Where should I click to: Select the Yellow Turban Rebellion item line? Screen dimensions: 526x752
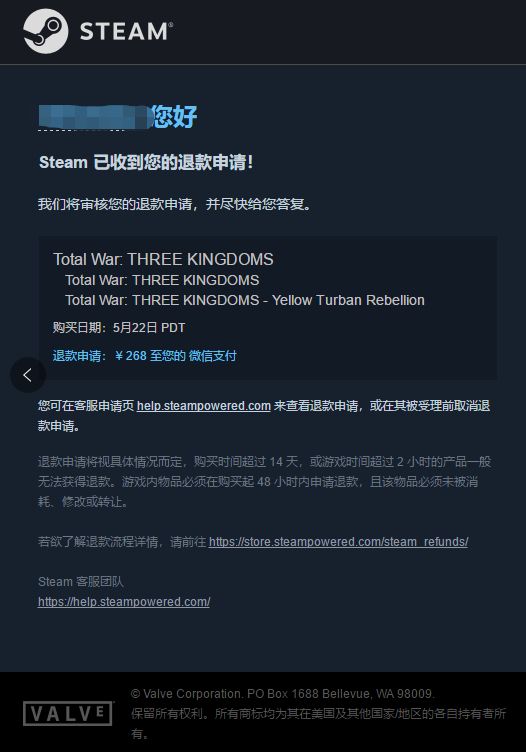pos(245,300)
